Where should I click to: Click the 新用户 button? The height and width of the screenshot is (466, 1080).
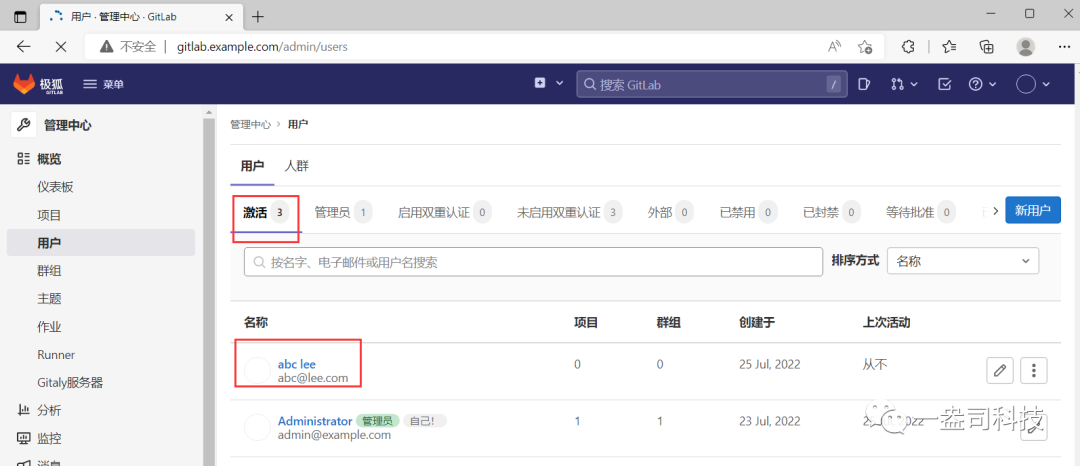[1033, 210]
